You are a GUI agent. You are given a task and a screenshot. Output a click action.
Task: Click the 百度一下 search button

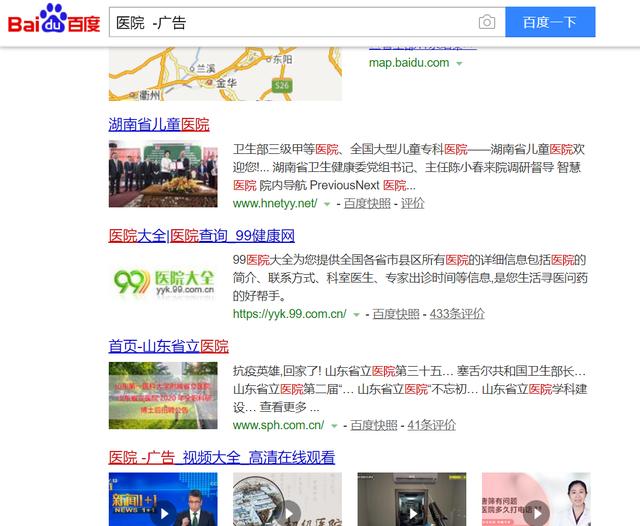click(550, 22)
